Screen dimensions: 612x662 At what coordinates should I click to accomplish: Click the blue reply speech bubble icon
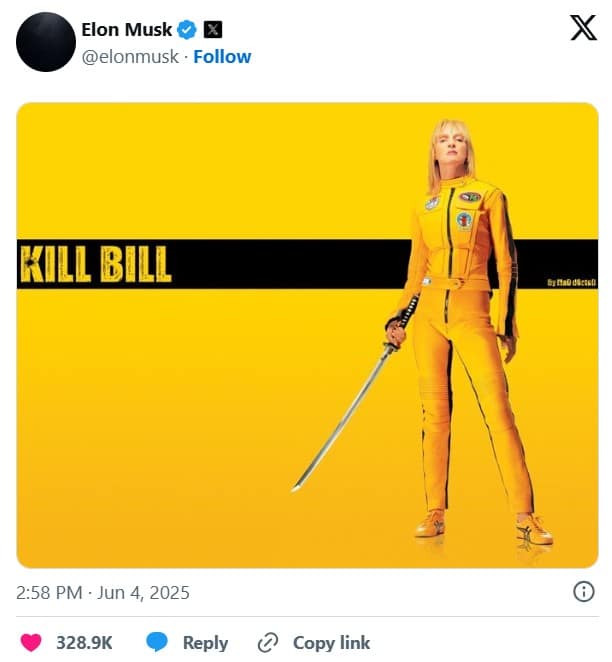point(157,642)
